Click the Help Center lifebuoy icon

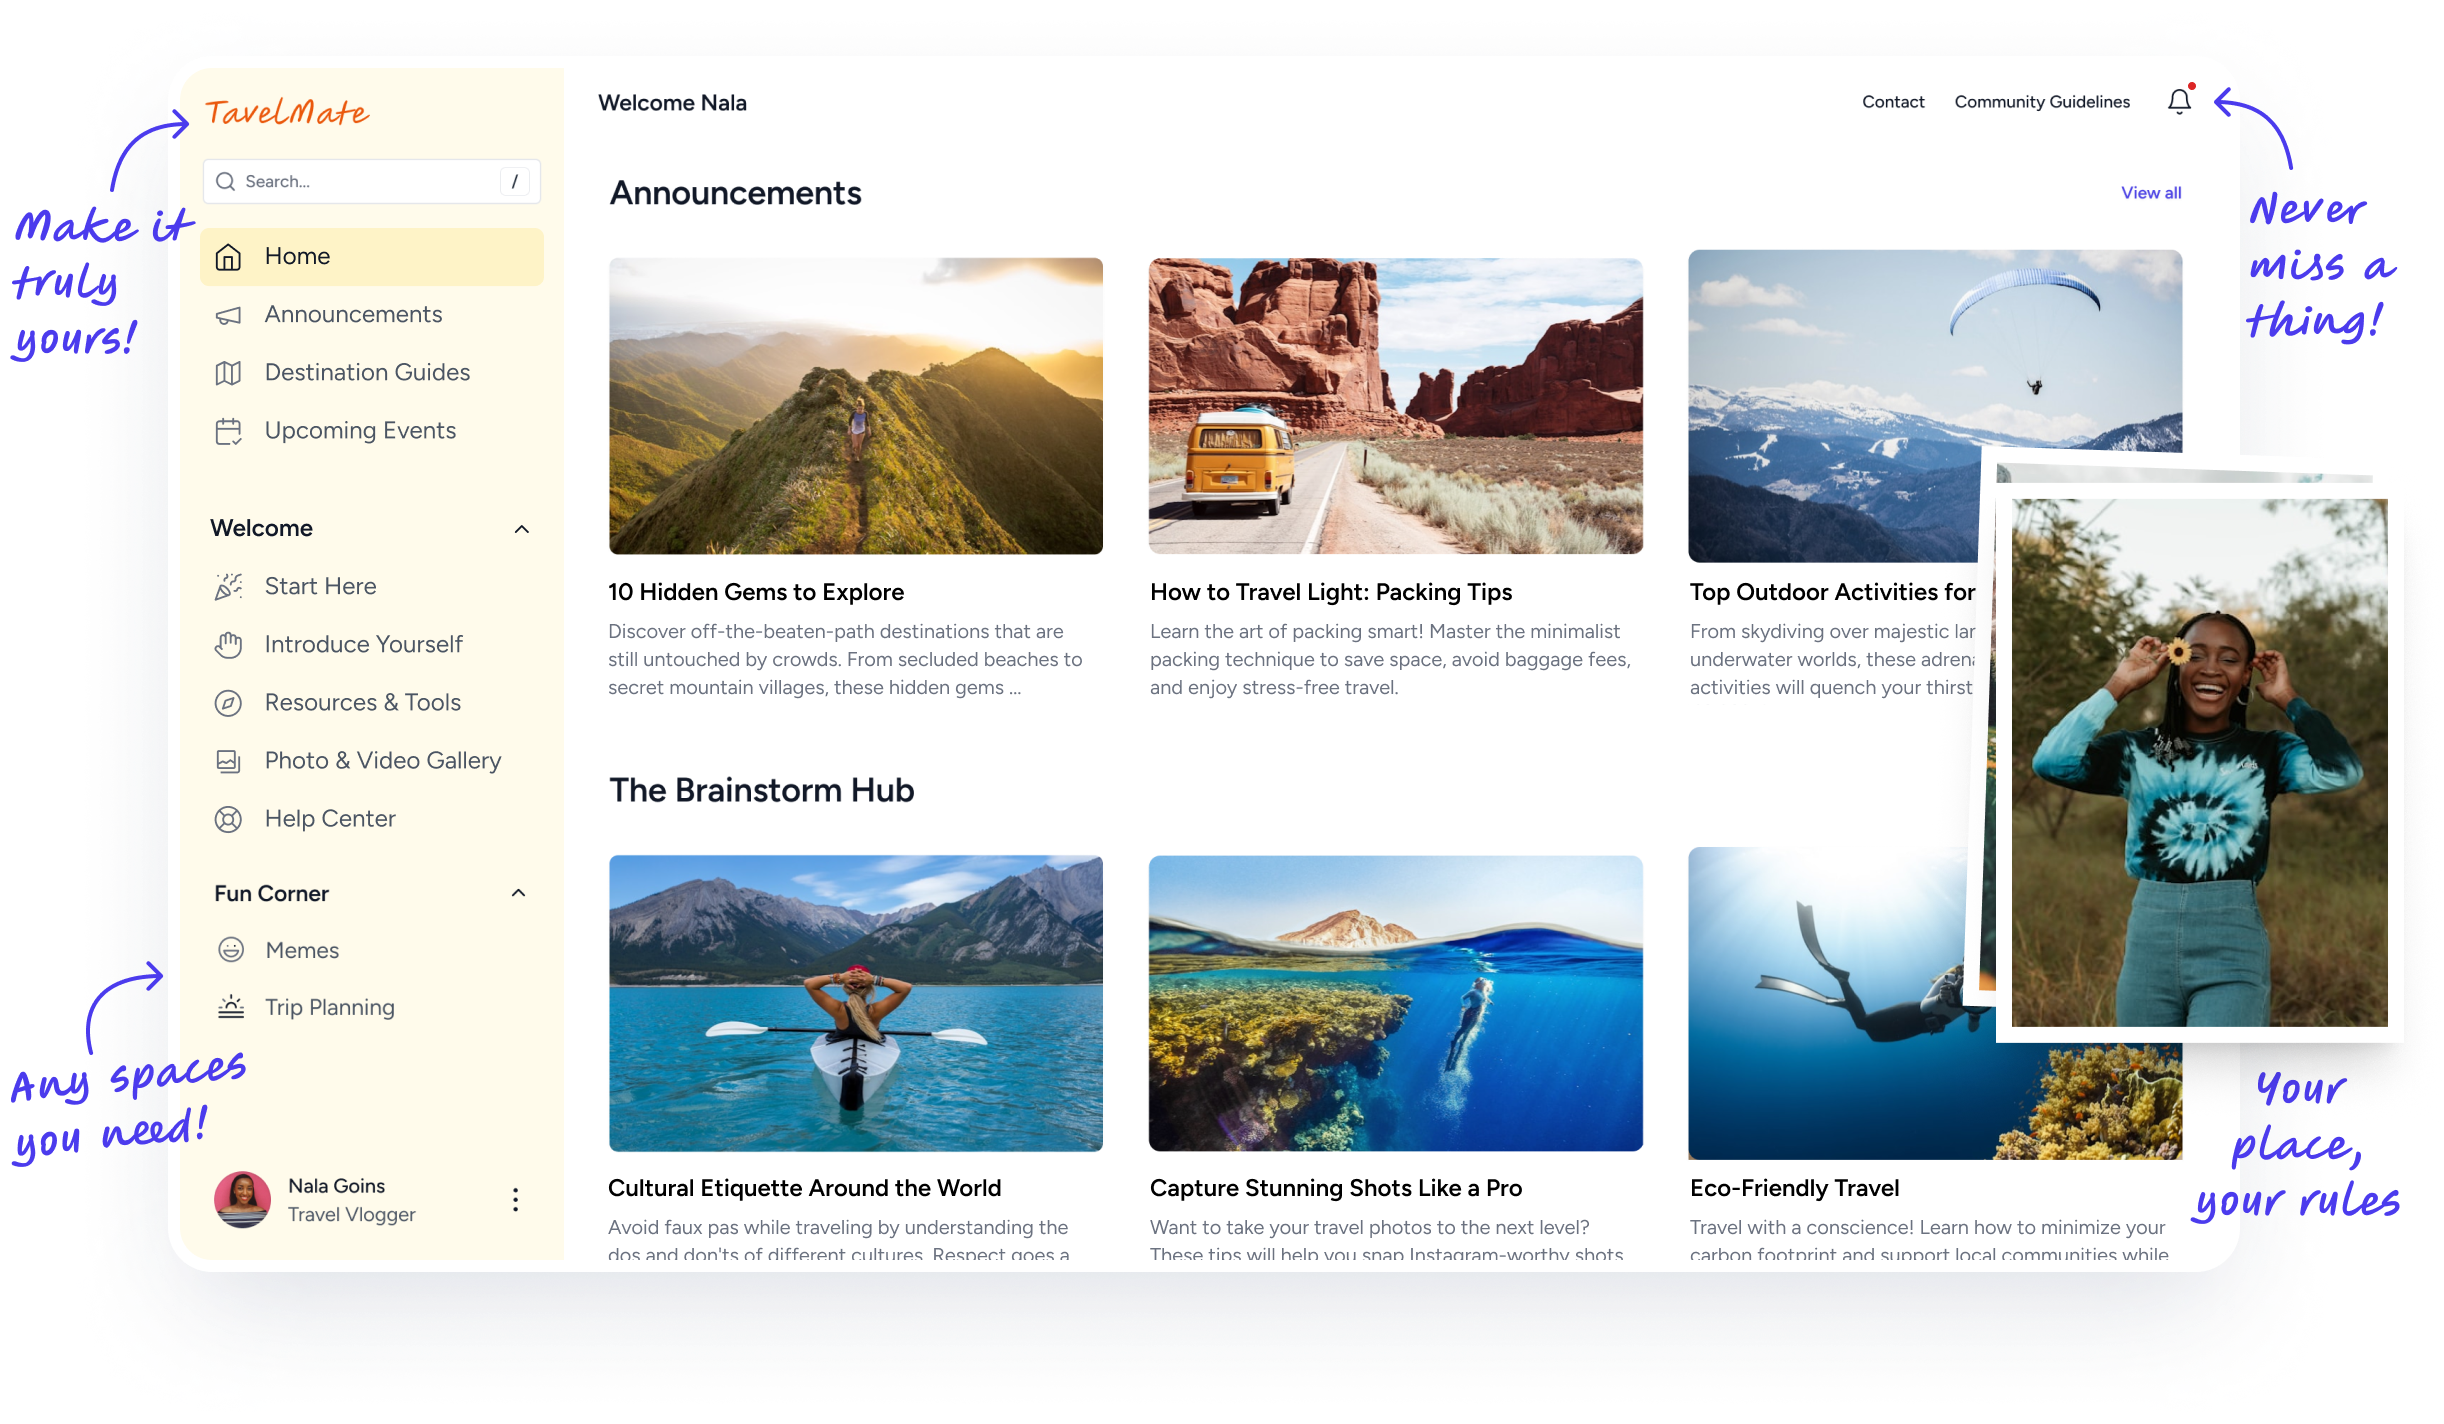coord(228,819)
